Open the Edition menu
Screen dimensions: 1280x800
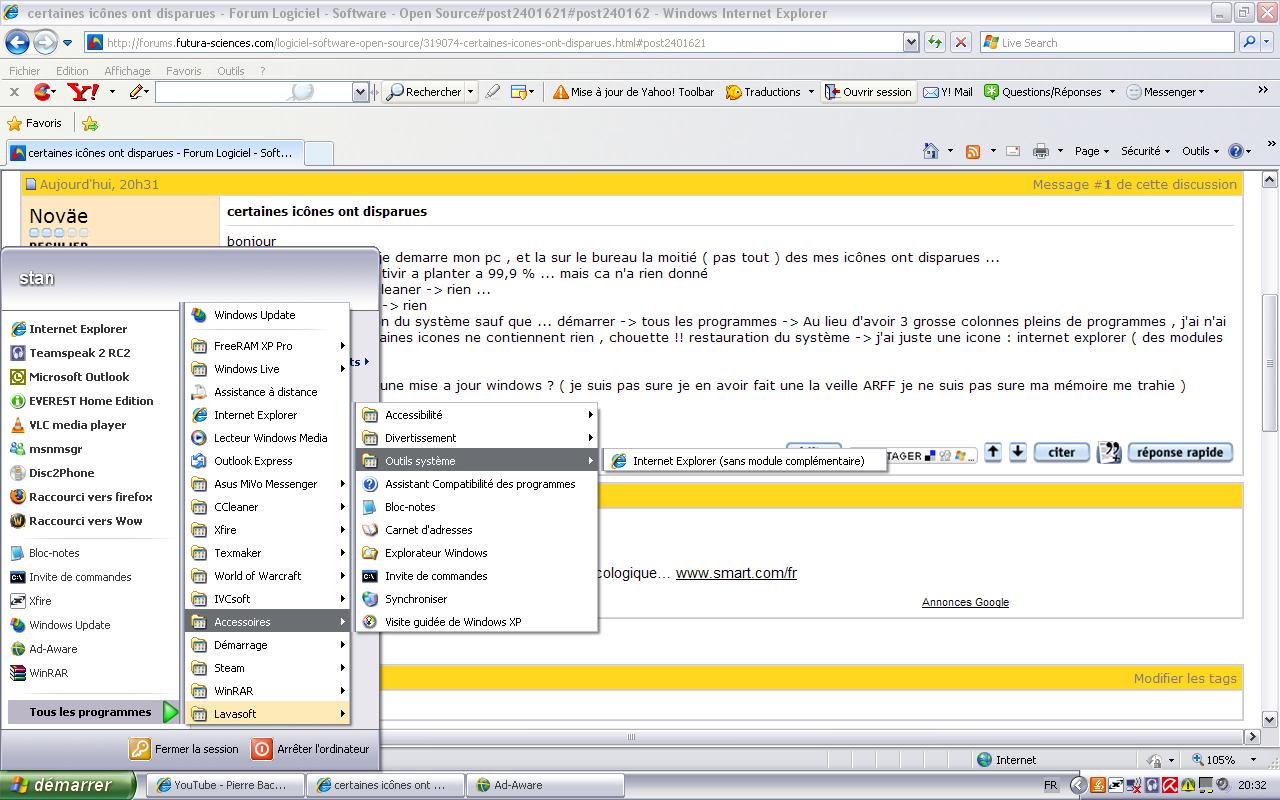point(72,71)
